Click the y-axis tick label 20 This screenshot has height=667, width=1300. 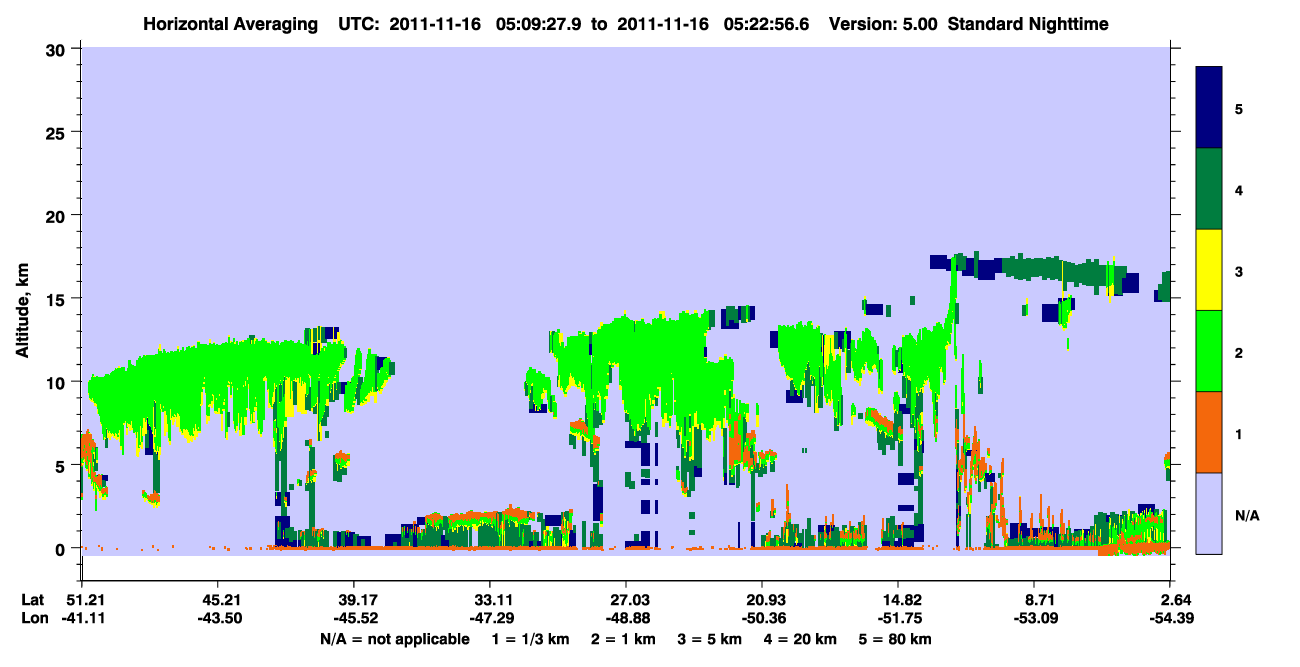click(58, 215)
